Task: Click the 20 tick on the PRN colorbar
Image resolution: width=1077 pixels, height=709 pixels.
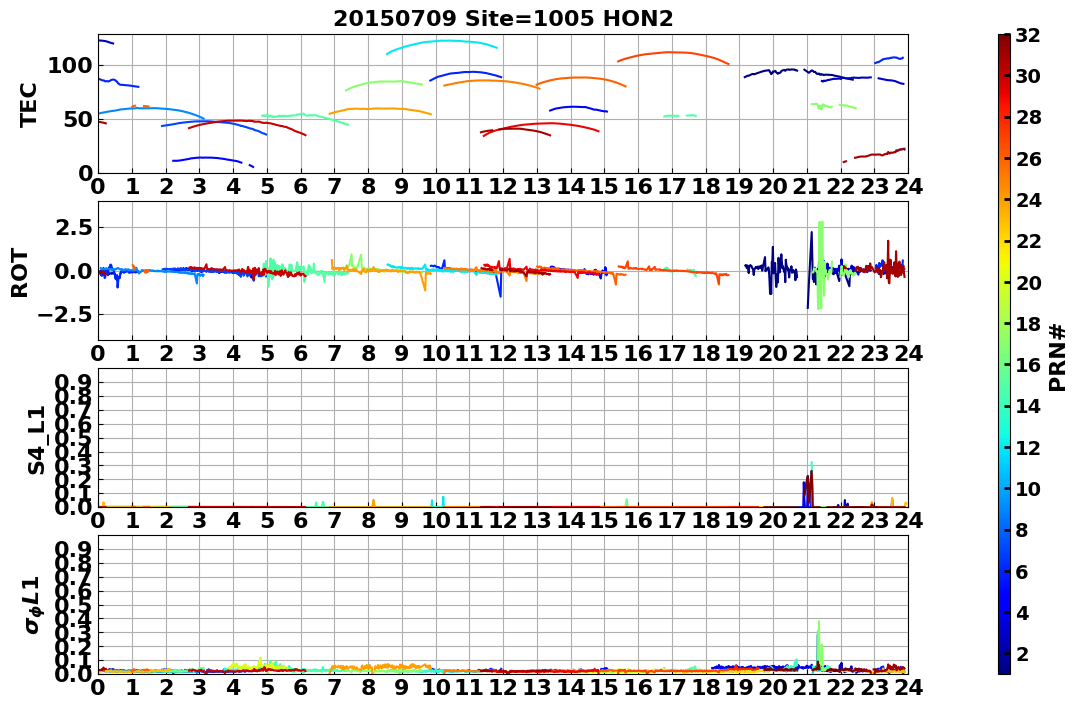Action: (x=1029, y=282)
